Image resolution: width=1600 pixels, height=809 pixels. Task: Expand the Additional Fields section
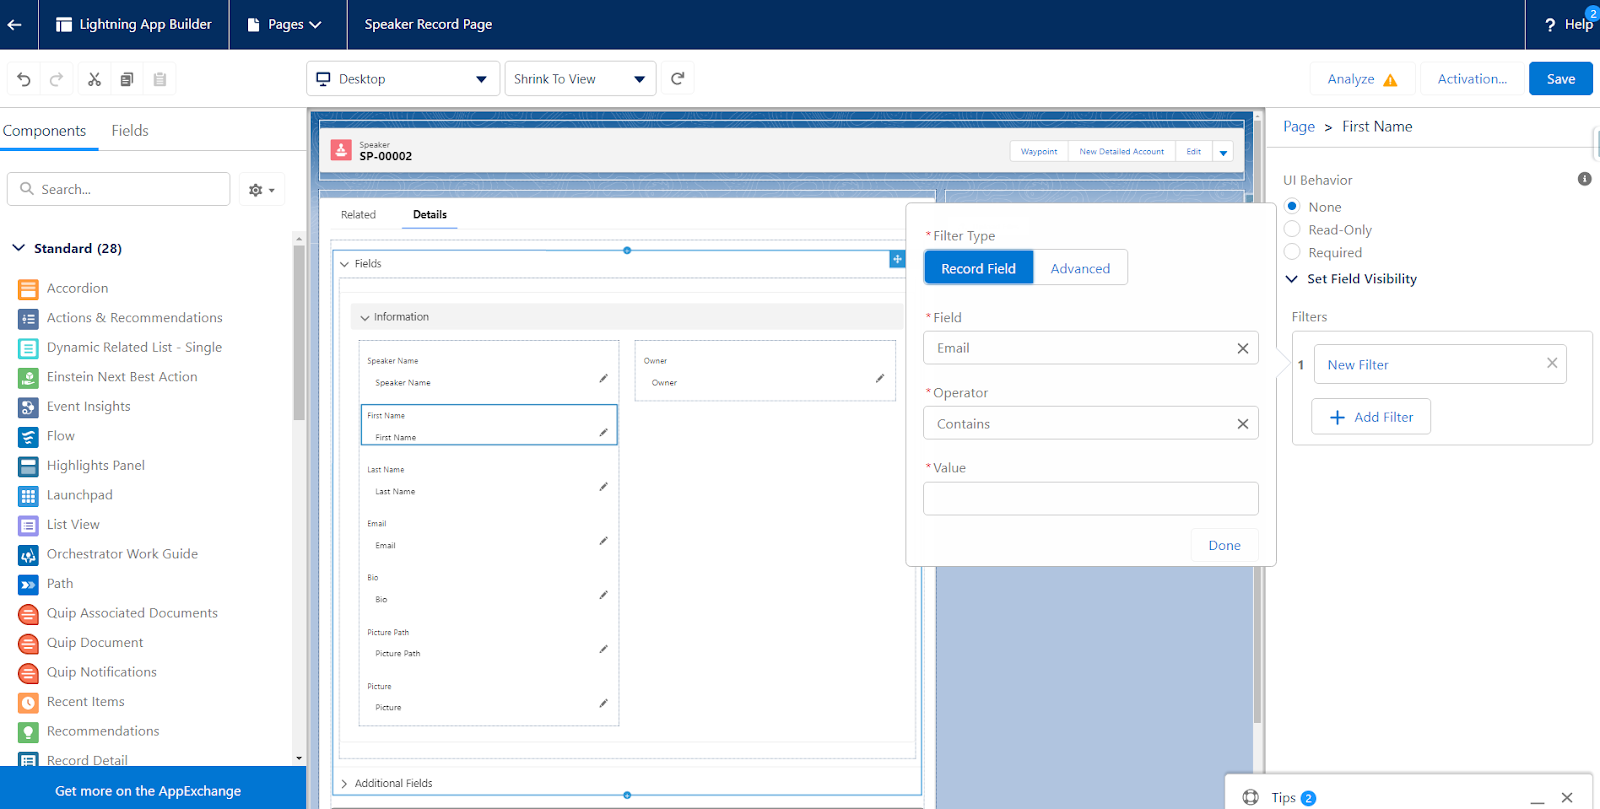pyautogui.click(x=345, y=784)
